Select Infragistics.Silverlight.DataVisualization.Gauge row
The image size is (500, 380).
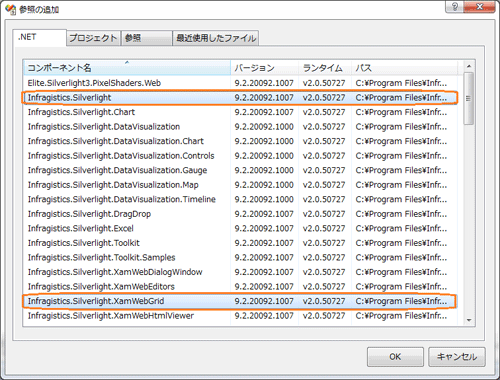coord(240,170)
